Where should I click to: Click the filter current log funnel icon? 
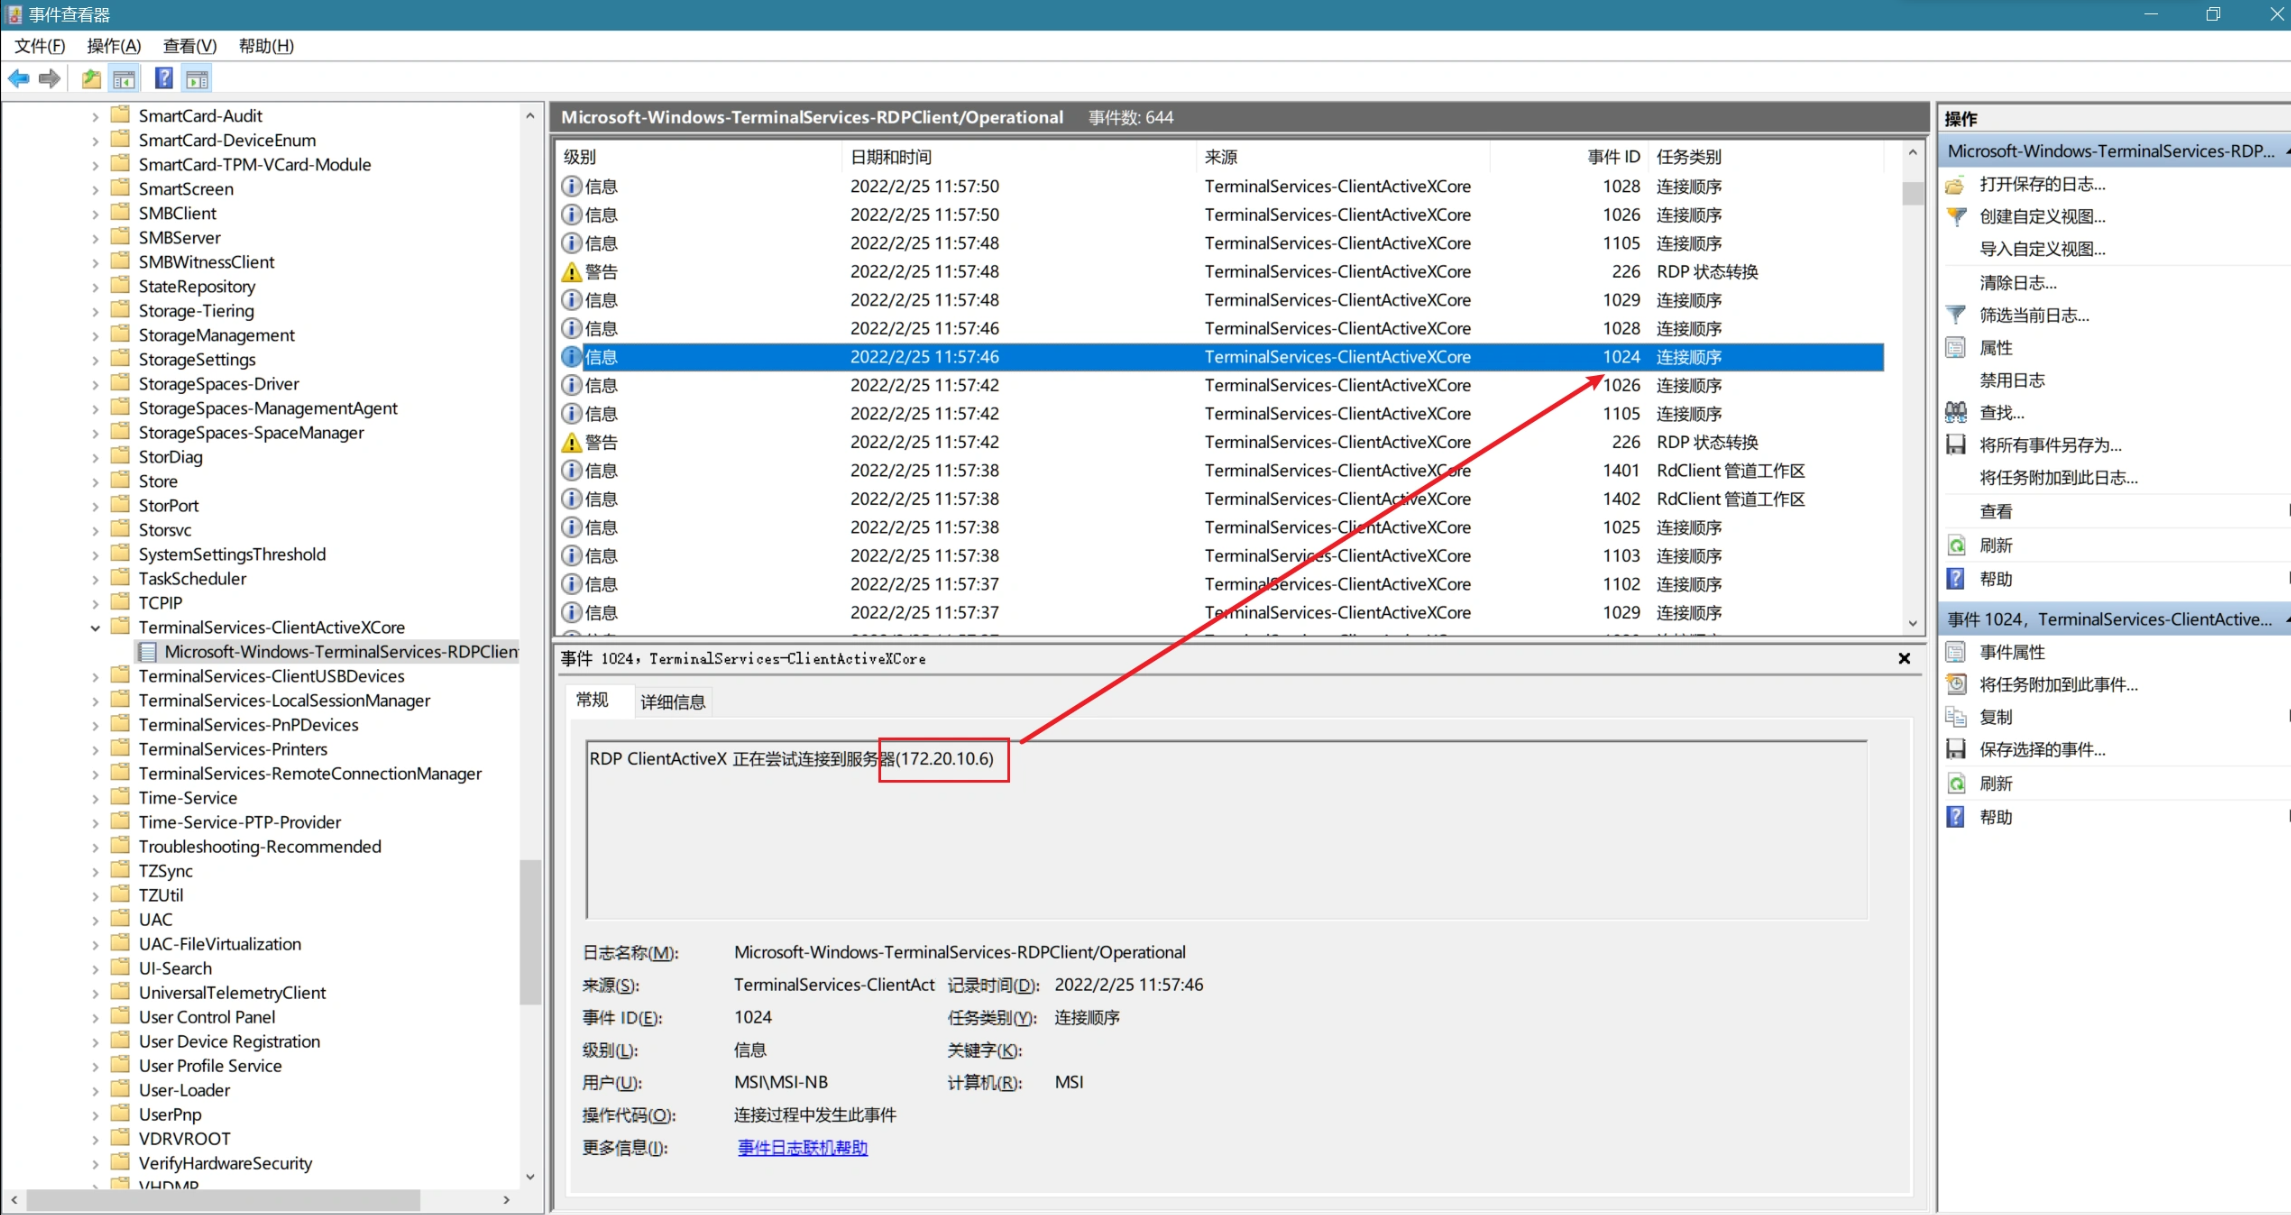point(1956,315)
